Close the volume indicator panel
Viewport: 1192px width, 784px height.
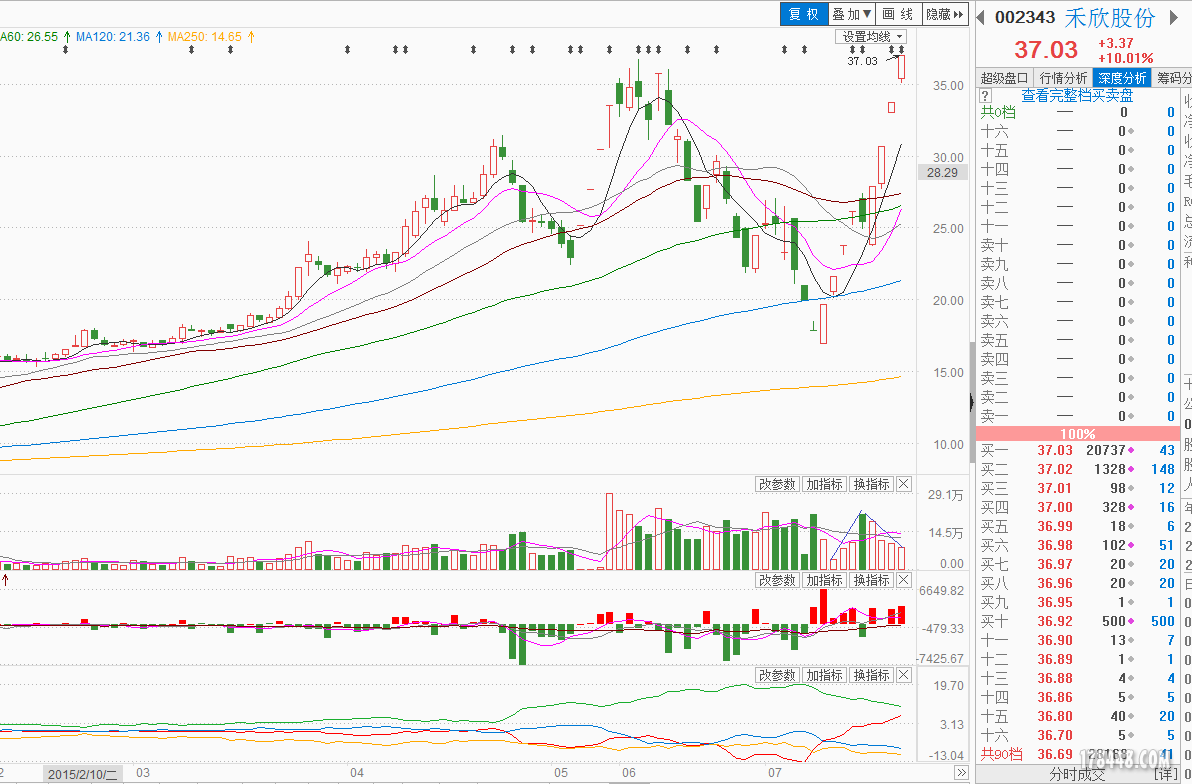(903, 484)
